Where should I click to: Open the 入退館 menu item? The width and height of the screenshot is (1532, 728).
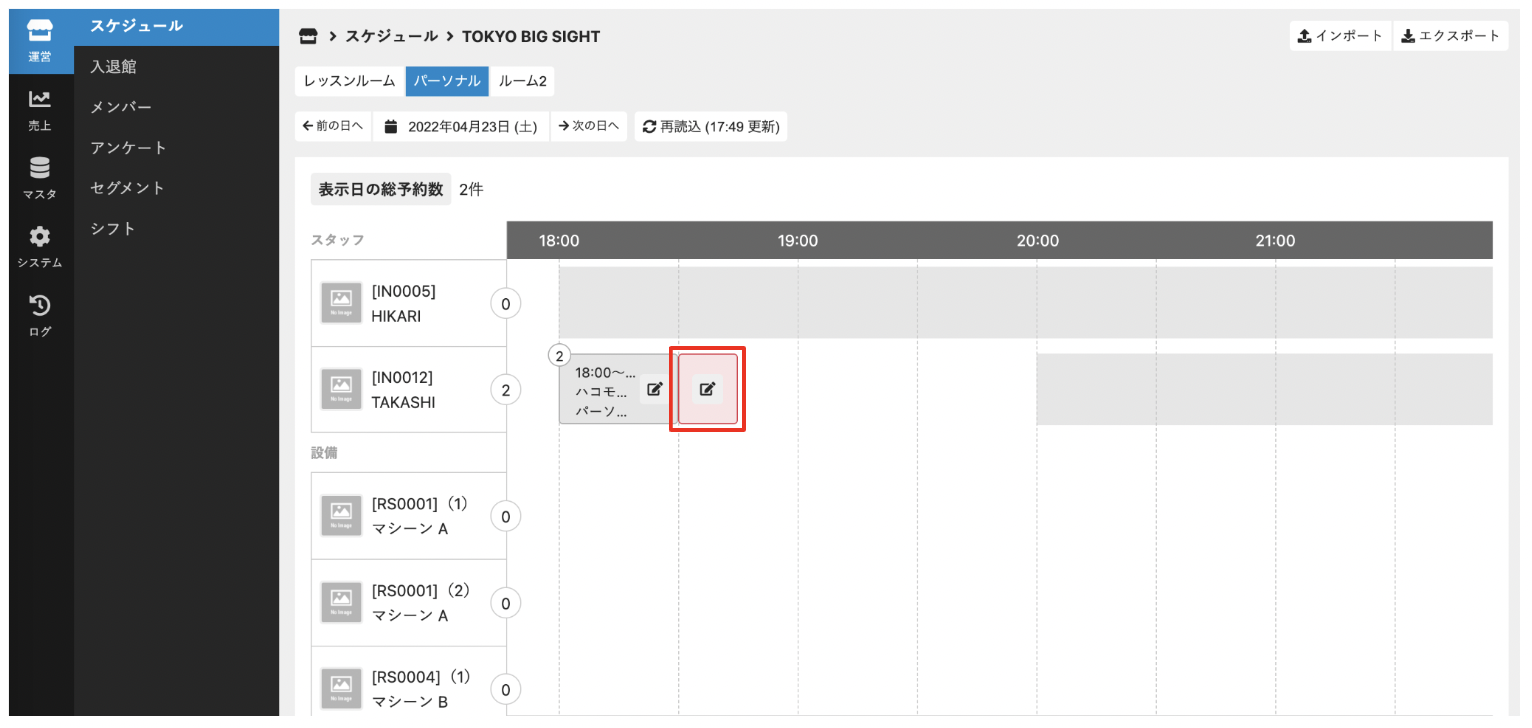pos(113,67)
